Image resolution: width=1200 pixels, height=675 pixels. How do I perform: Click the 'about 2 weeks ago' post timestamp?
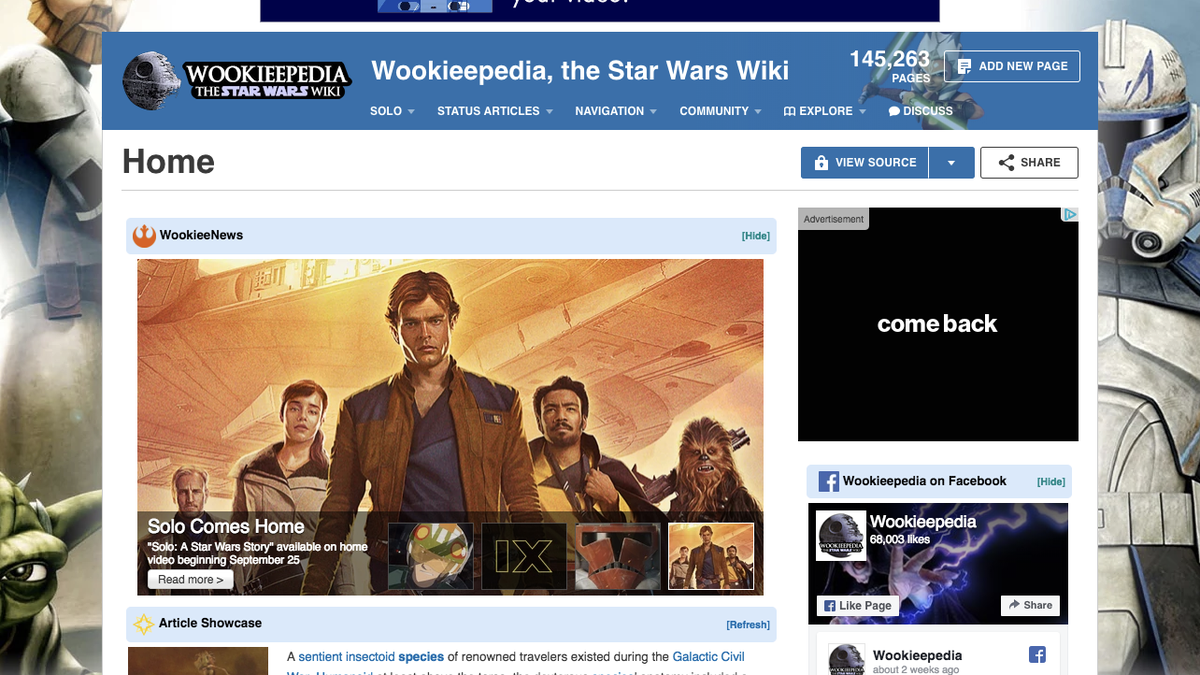(x=916, y=670)
